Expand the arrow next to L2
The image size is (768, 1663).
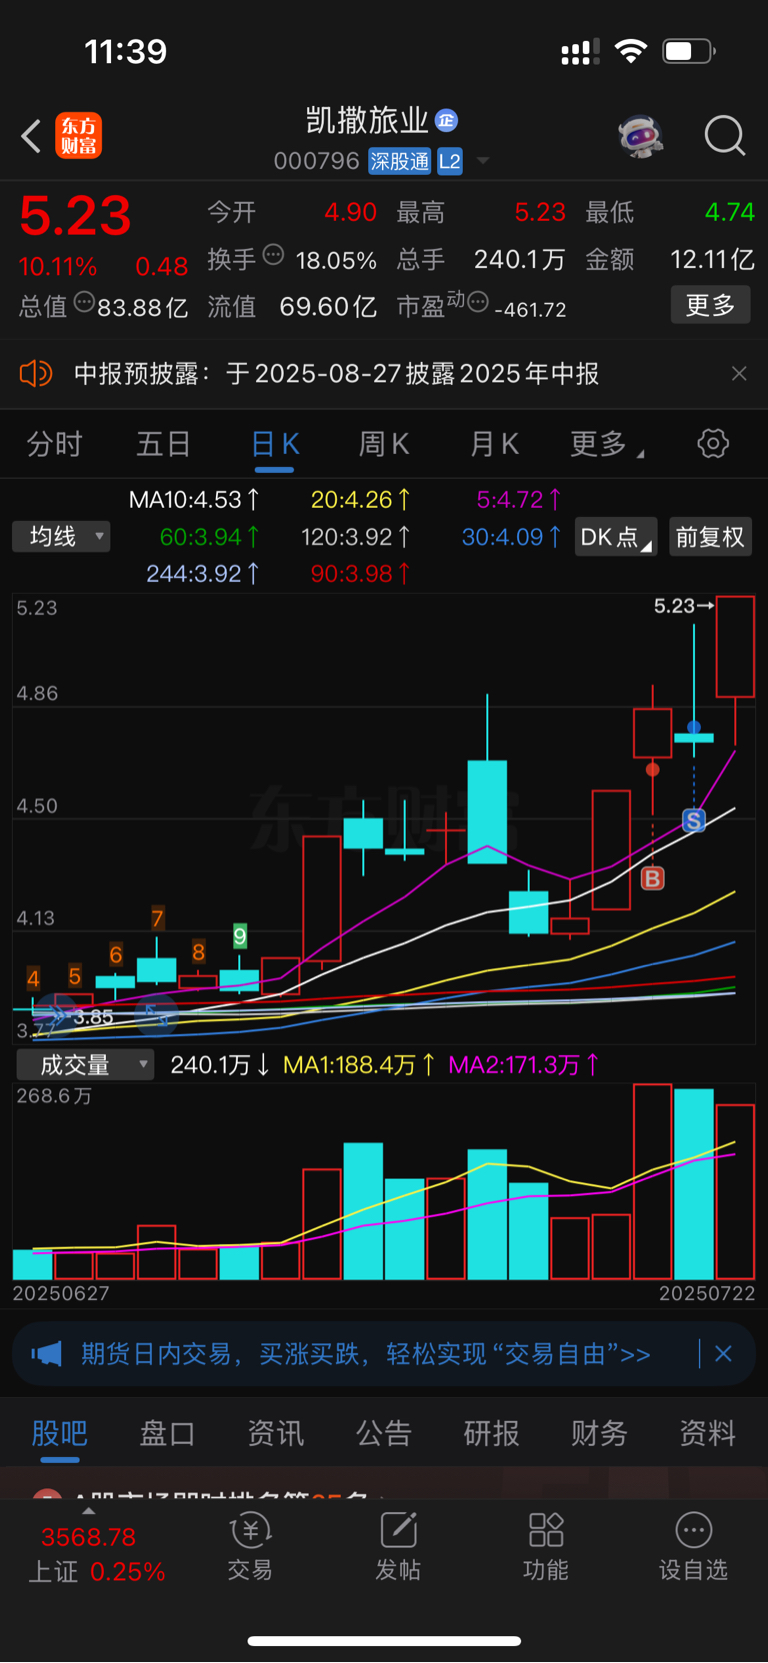click(483, 161)
